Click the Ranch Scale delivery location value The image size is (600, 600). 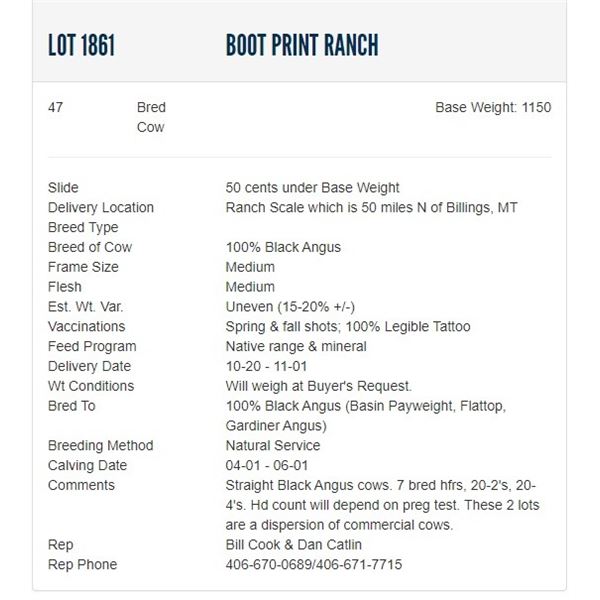(371, 208)
